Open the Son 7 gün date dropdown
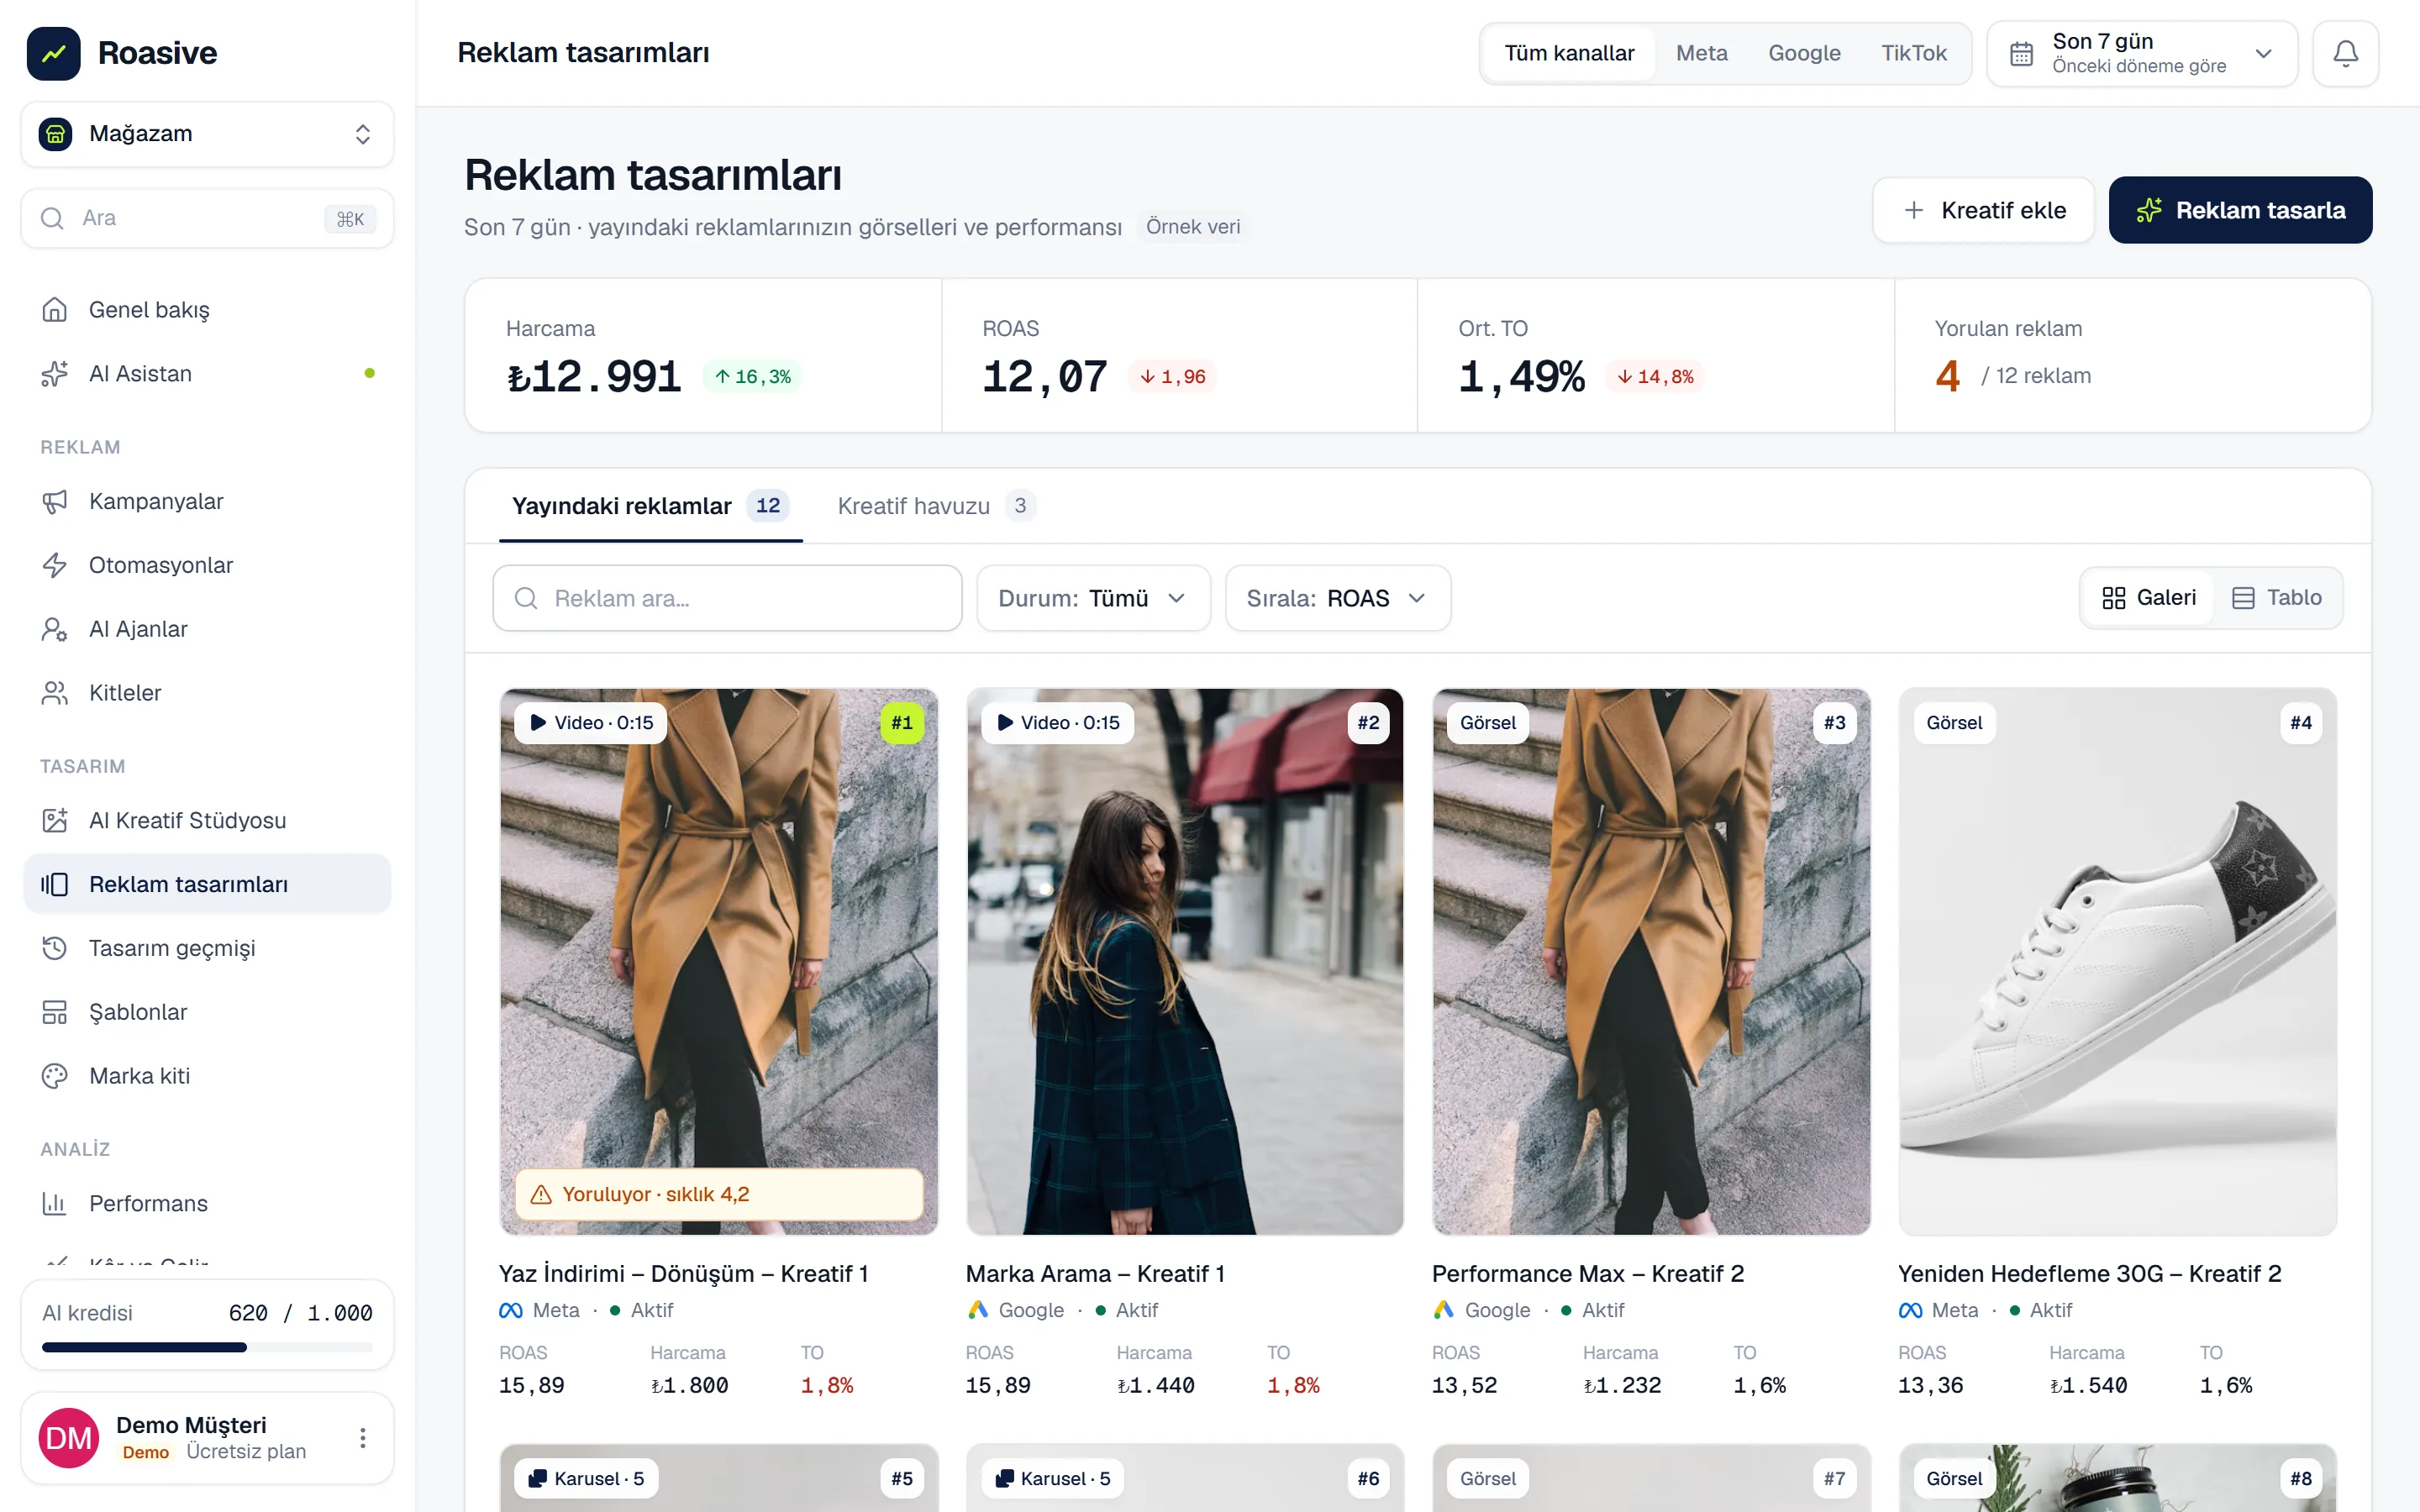2420x1512 pixels. tap(2142, 53)
